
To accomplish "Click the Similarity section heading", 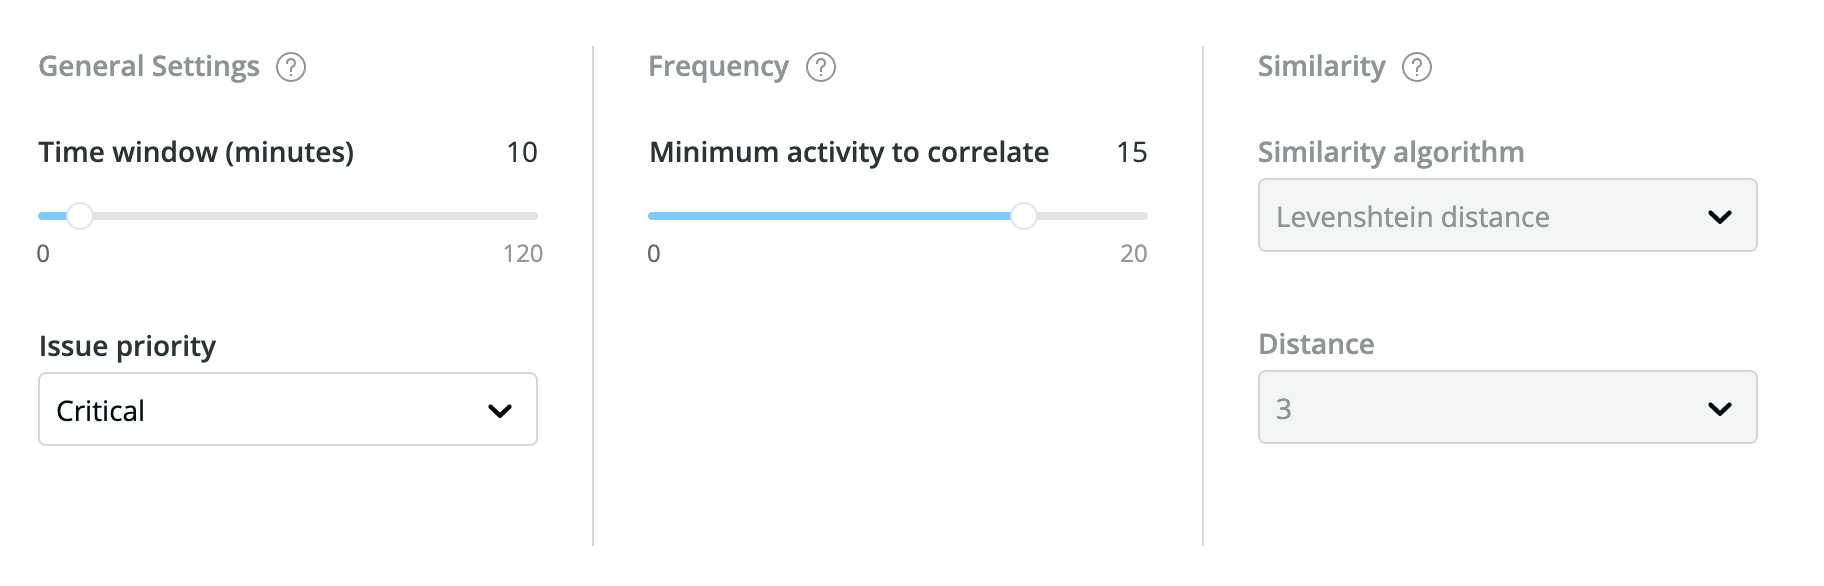I will pos(1321,67).
